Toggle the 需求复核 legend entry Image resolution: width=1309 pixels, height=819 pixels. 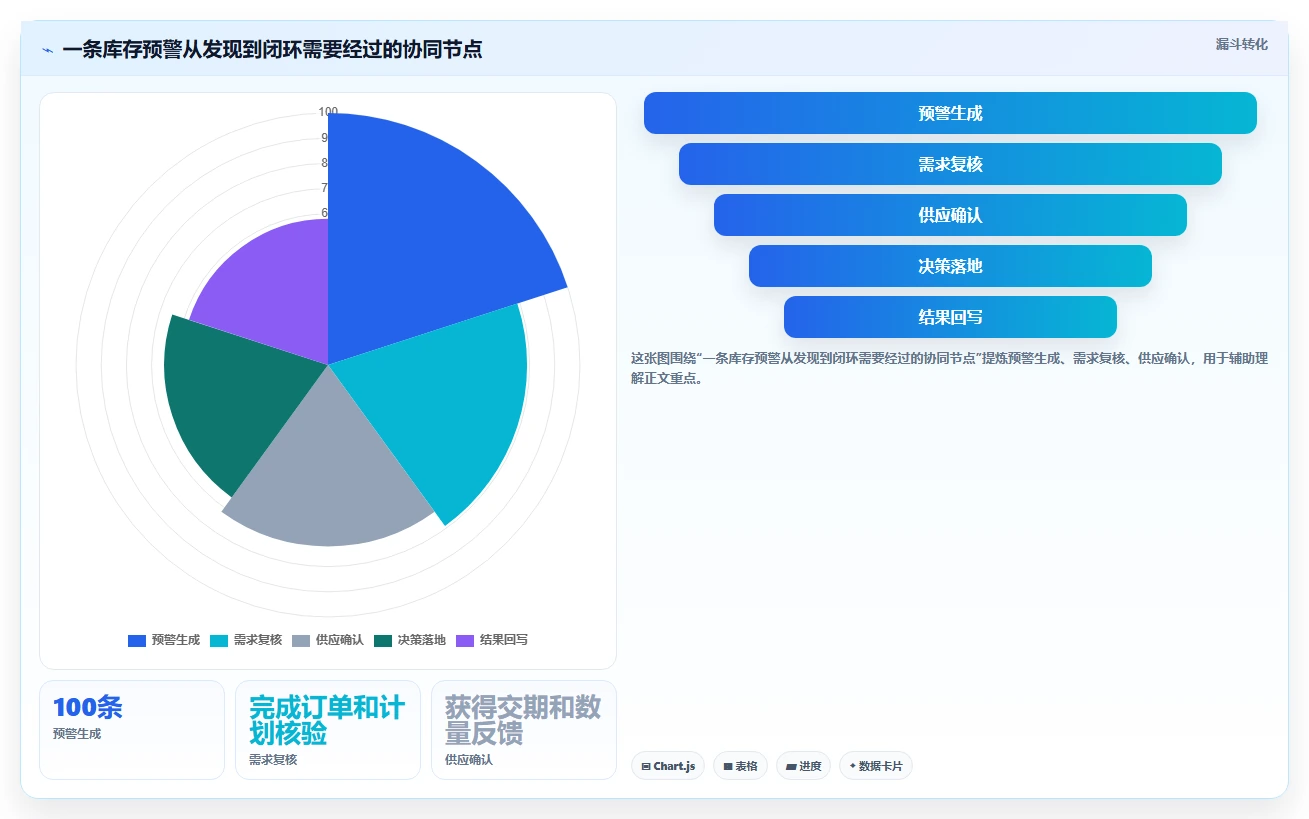click(246, 640)
